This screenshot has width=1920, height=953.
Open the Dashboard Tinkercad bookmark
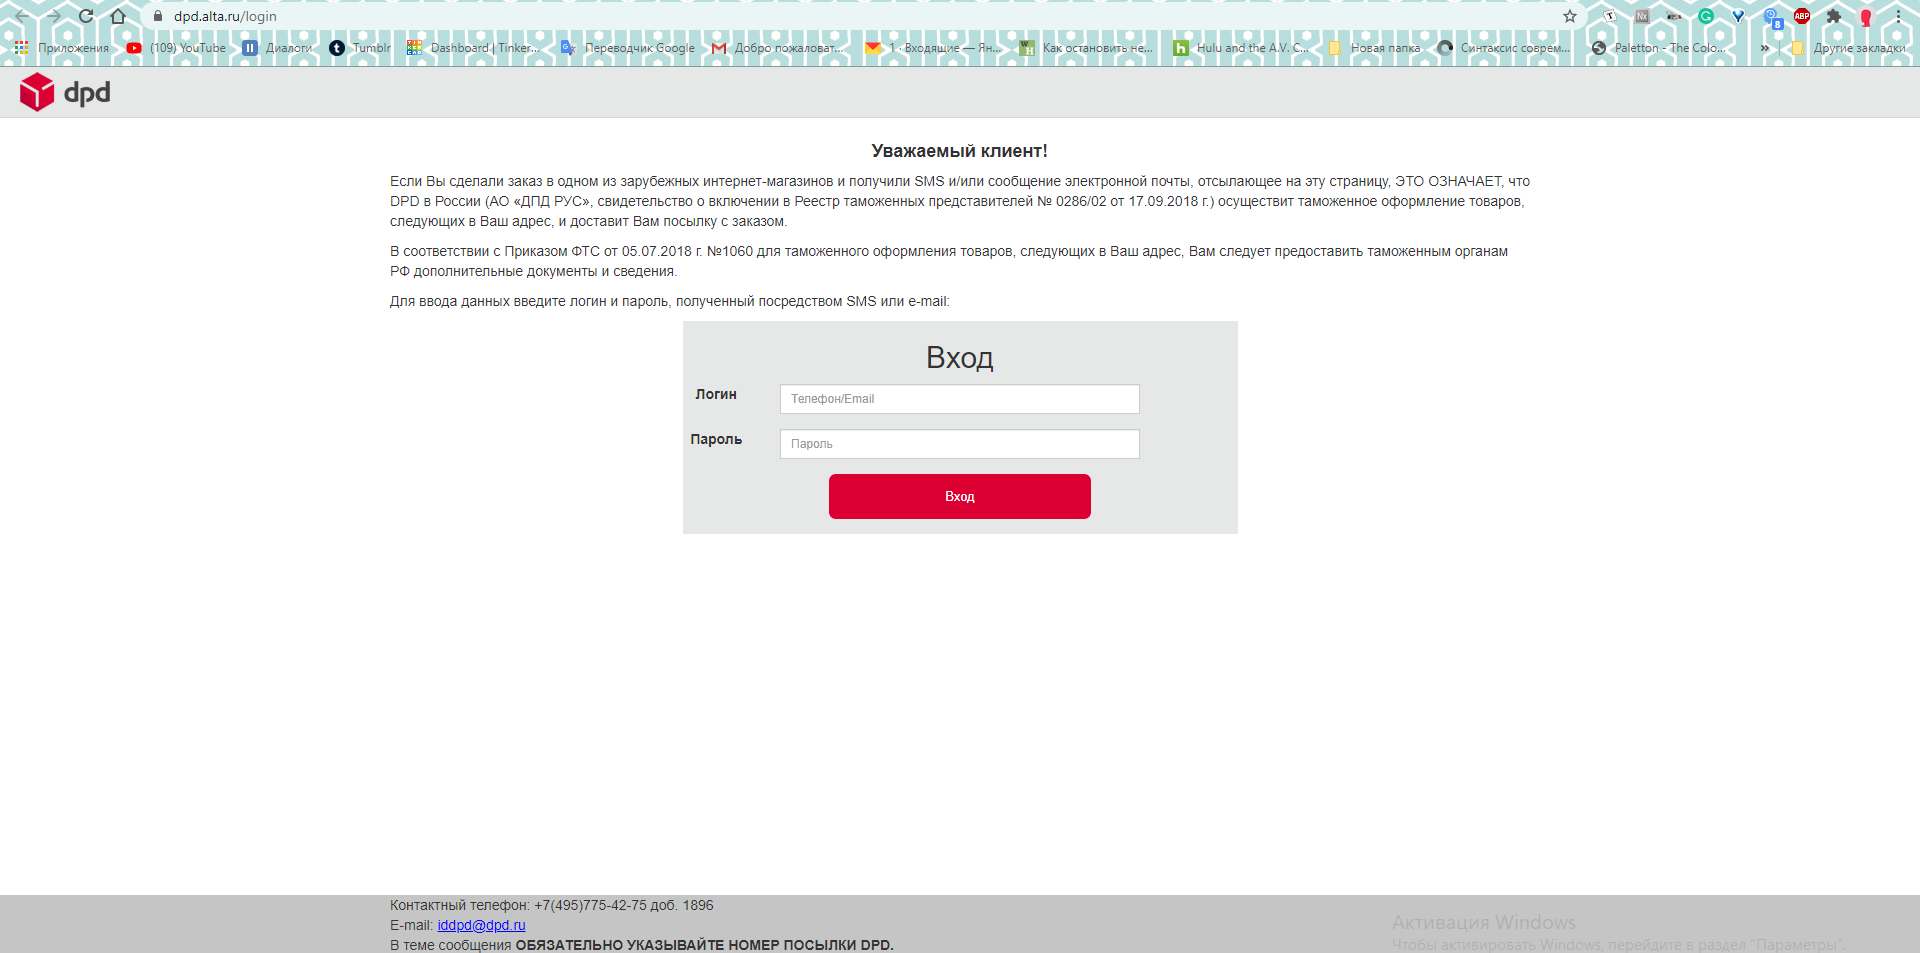473,48
